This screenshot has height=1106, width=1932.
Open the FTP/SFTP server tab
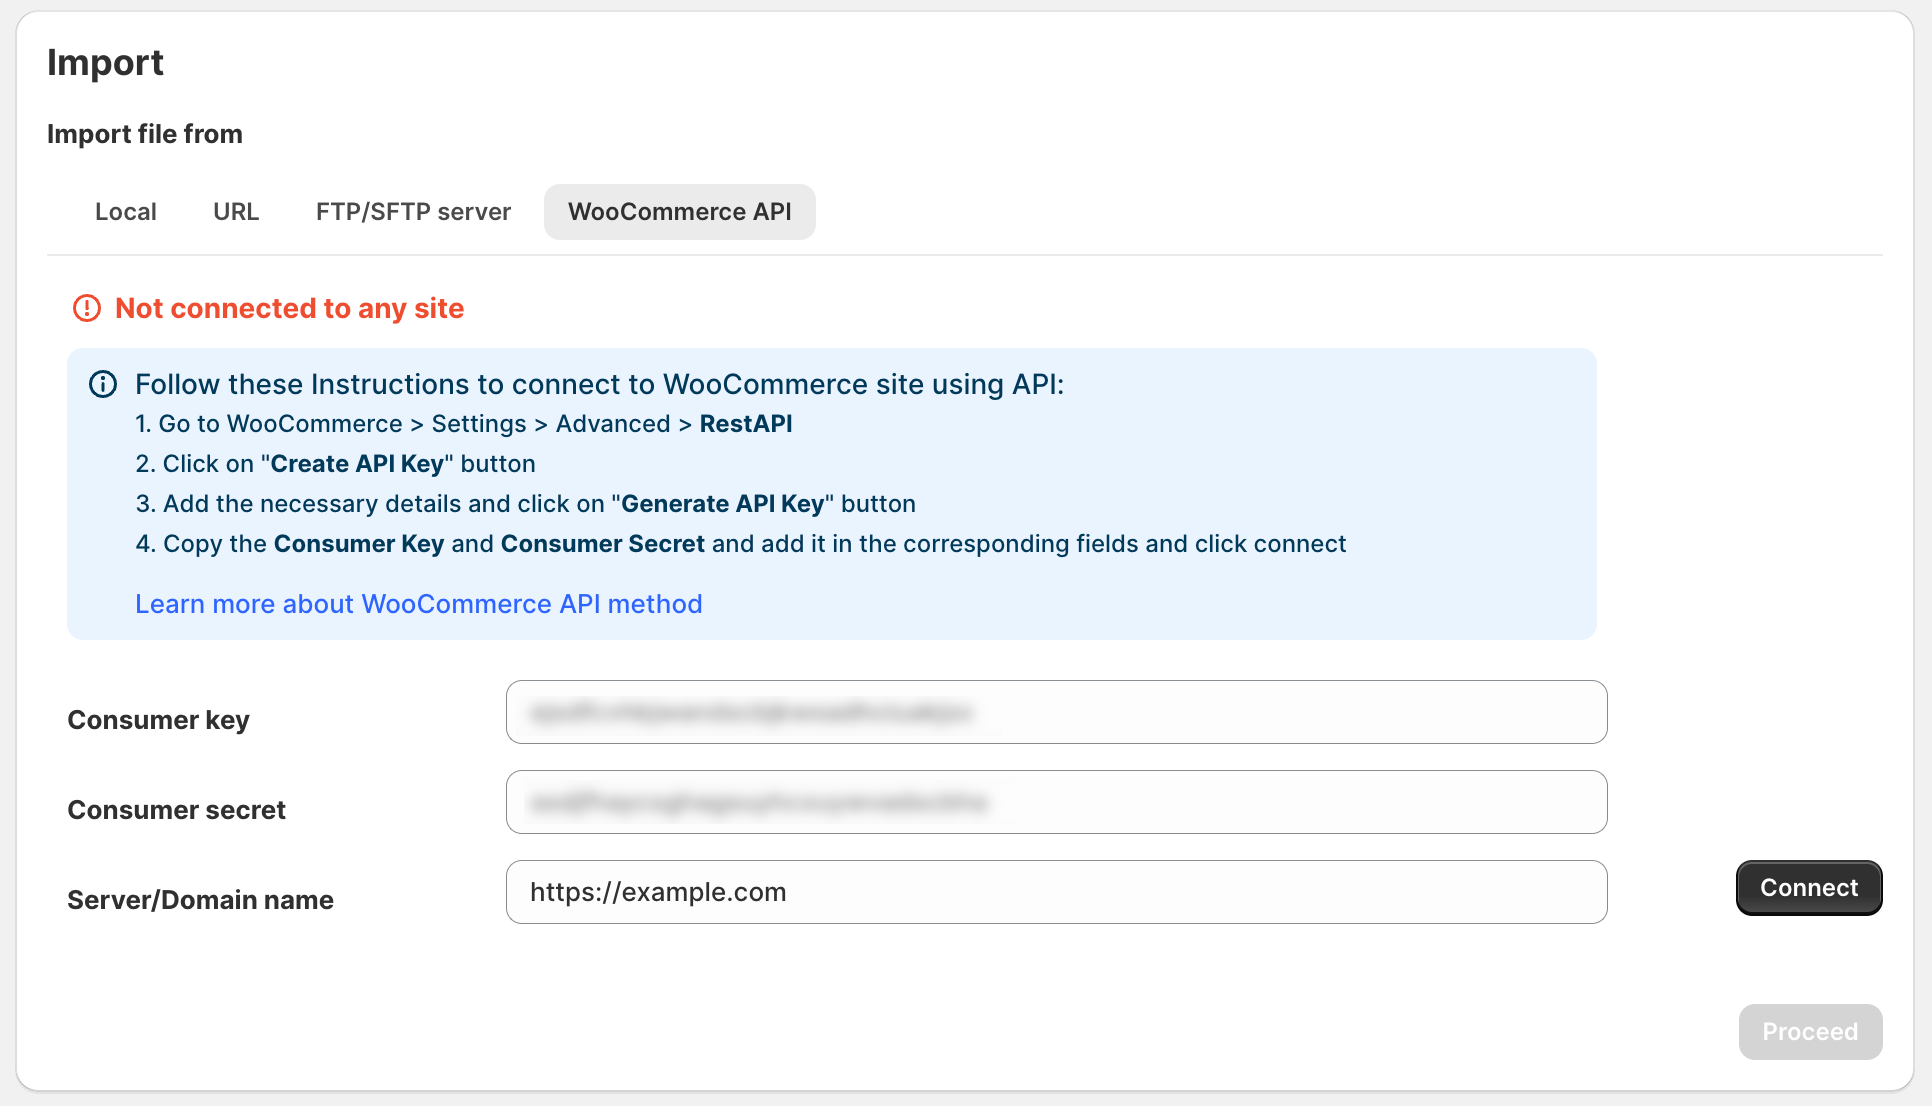point(413,212)
